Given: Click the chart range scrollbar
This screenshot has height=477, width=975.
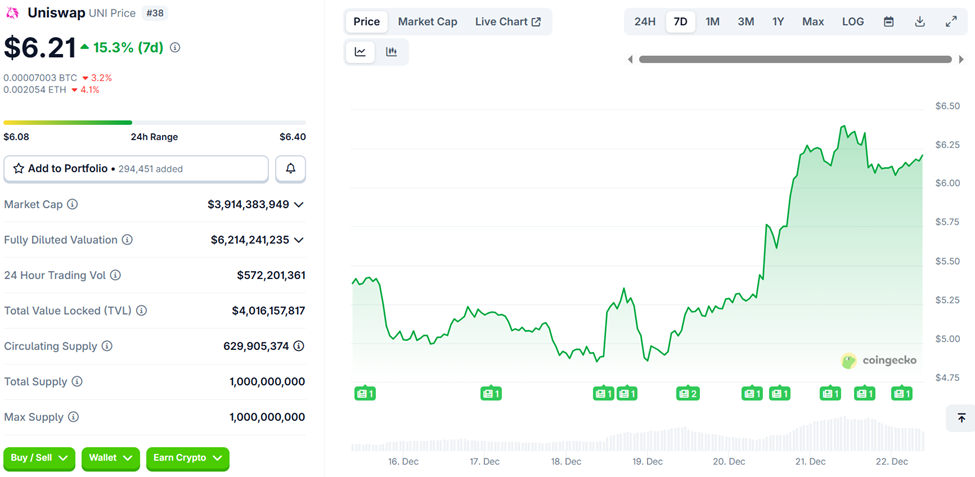Looking at the screenshot, I should 794,60.
